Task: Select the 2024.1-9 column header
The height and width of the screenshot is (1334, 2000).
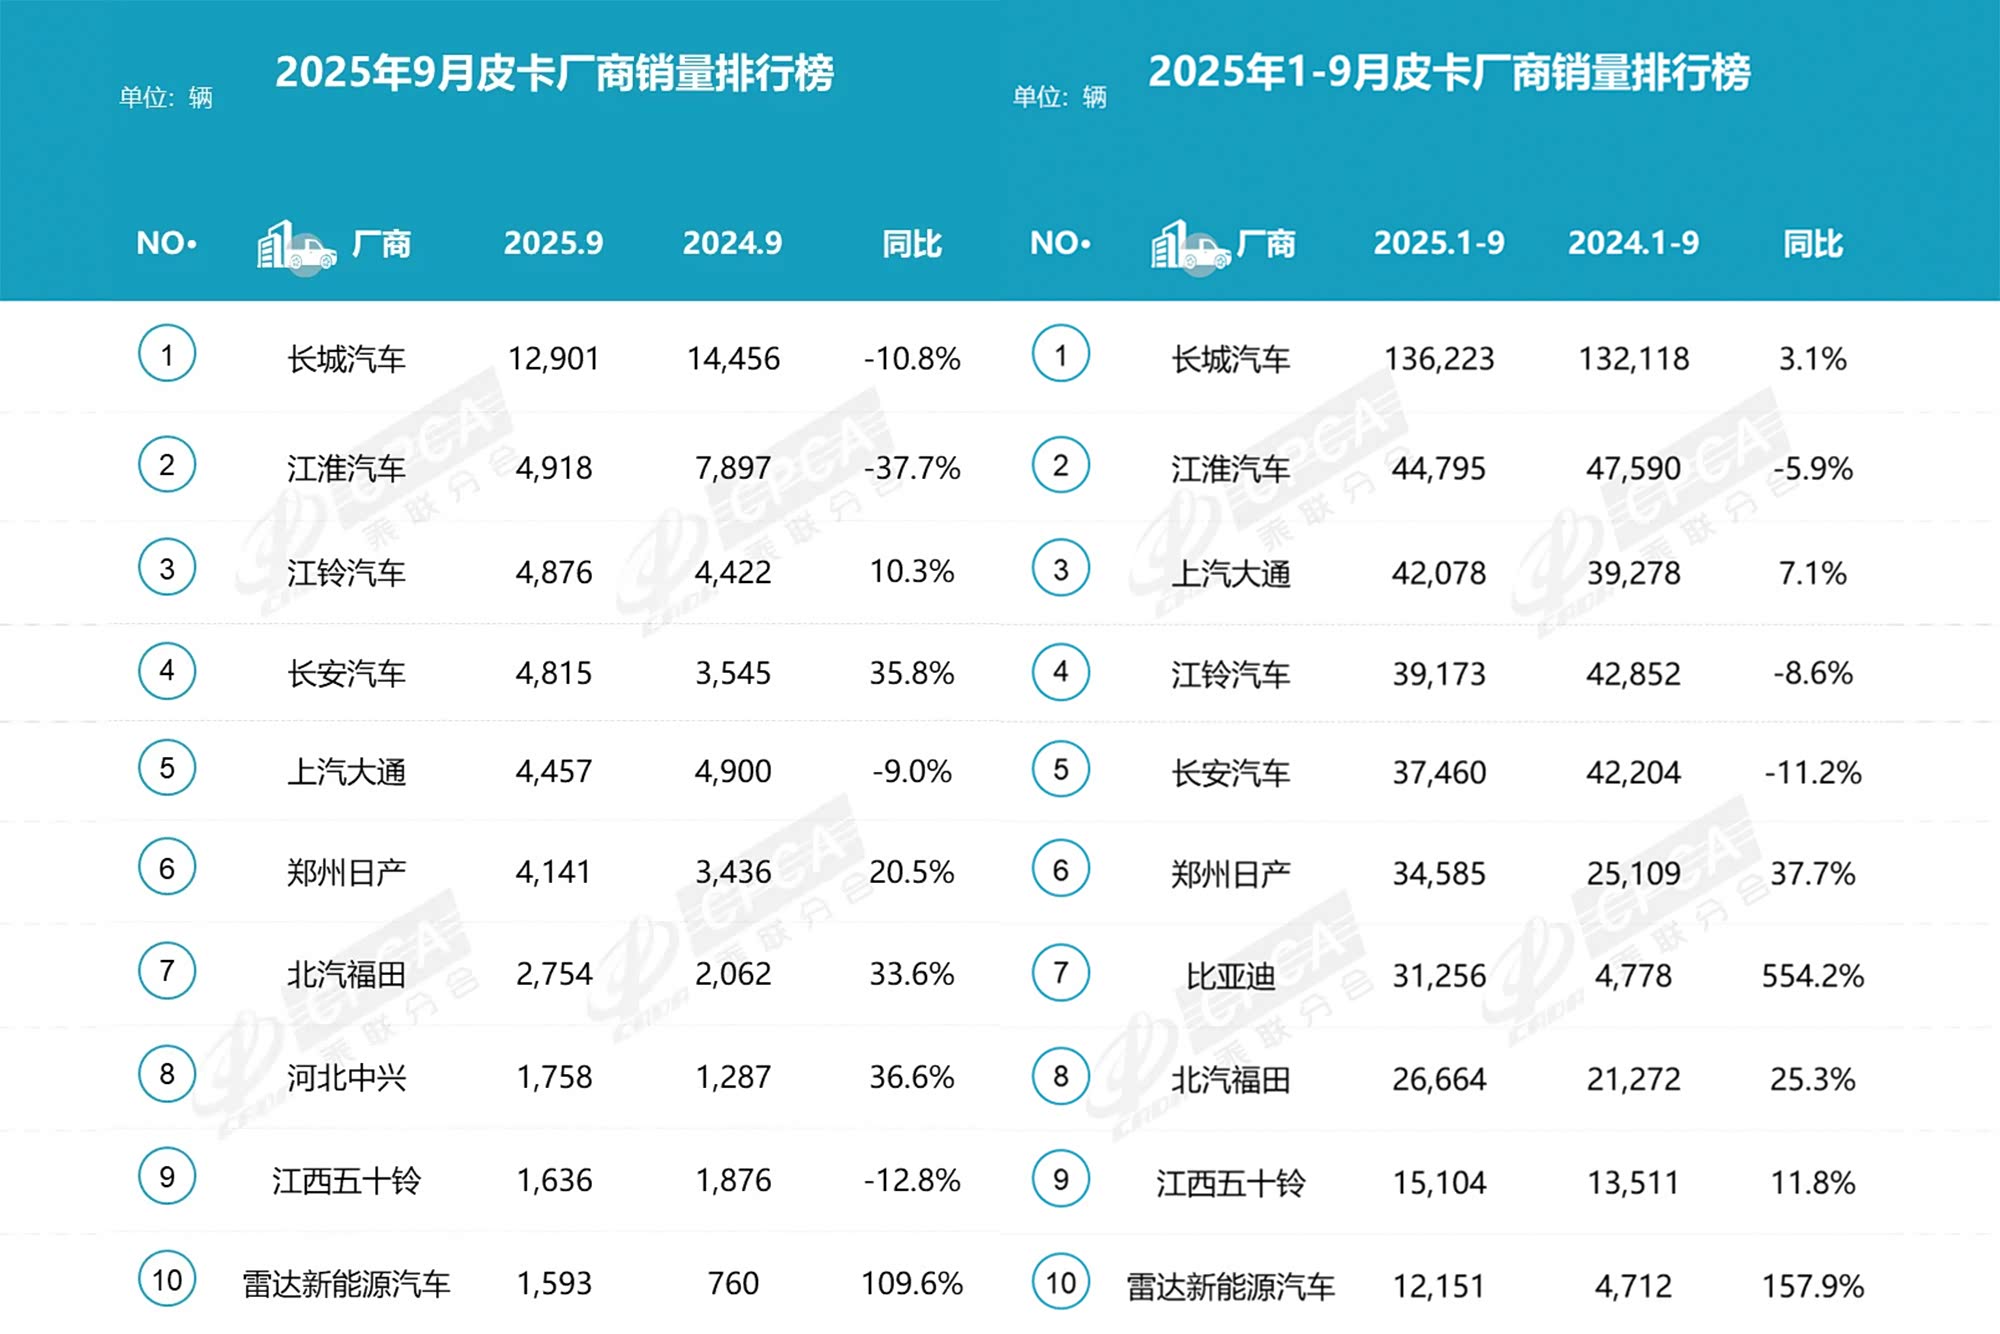Action: [x=1633, y=243]
